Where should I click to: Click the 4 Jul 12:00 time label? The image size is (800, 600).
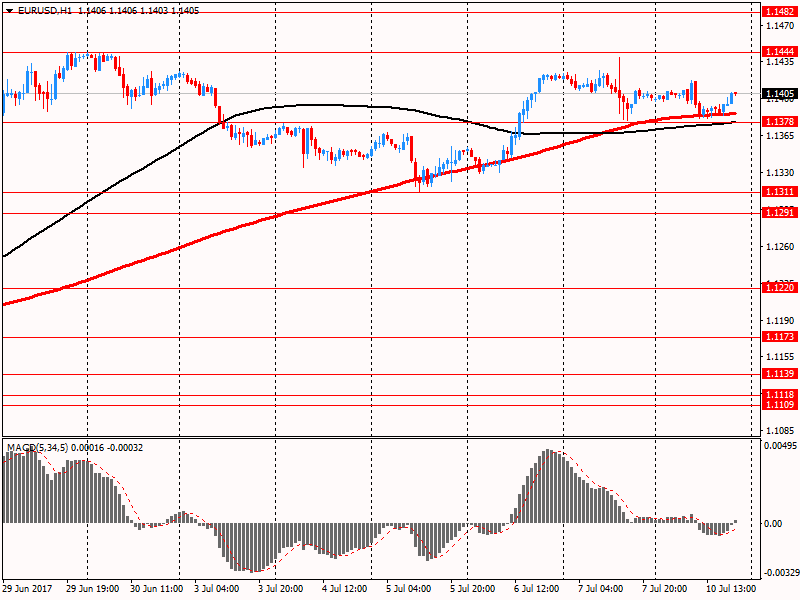(x=344, y=589)
